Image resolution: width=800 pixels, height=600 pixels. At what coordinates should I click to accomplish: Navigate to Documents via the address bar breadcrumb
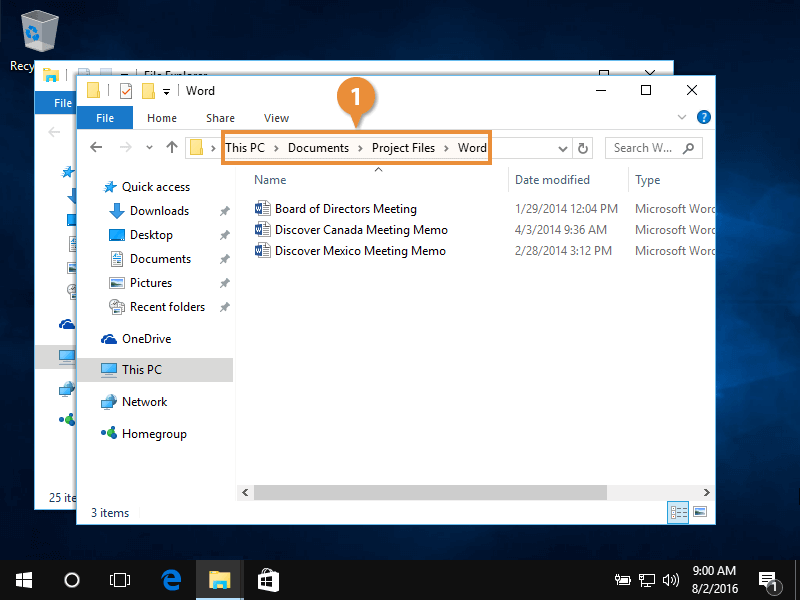click(x=319, y=147)
